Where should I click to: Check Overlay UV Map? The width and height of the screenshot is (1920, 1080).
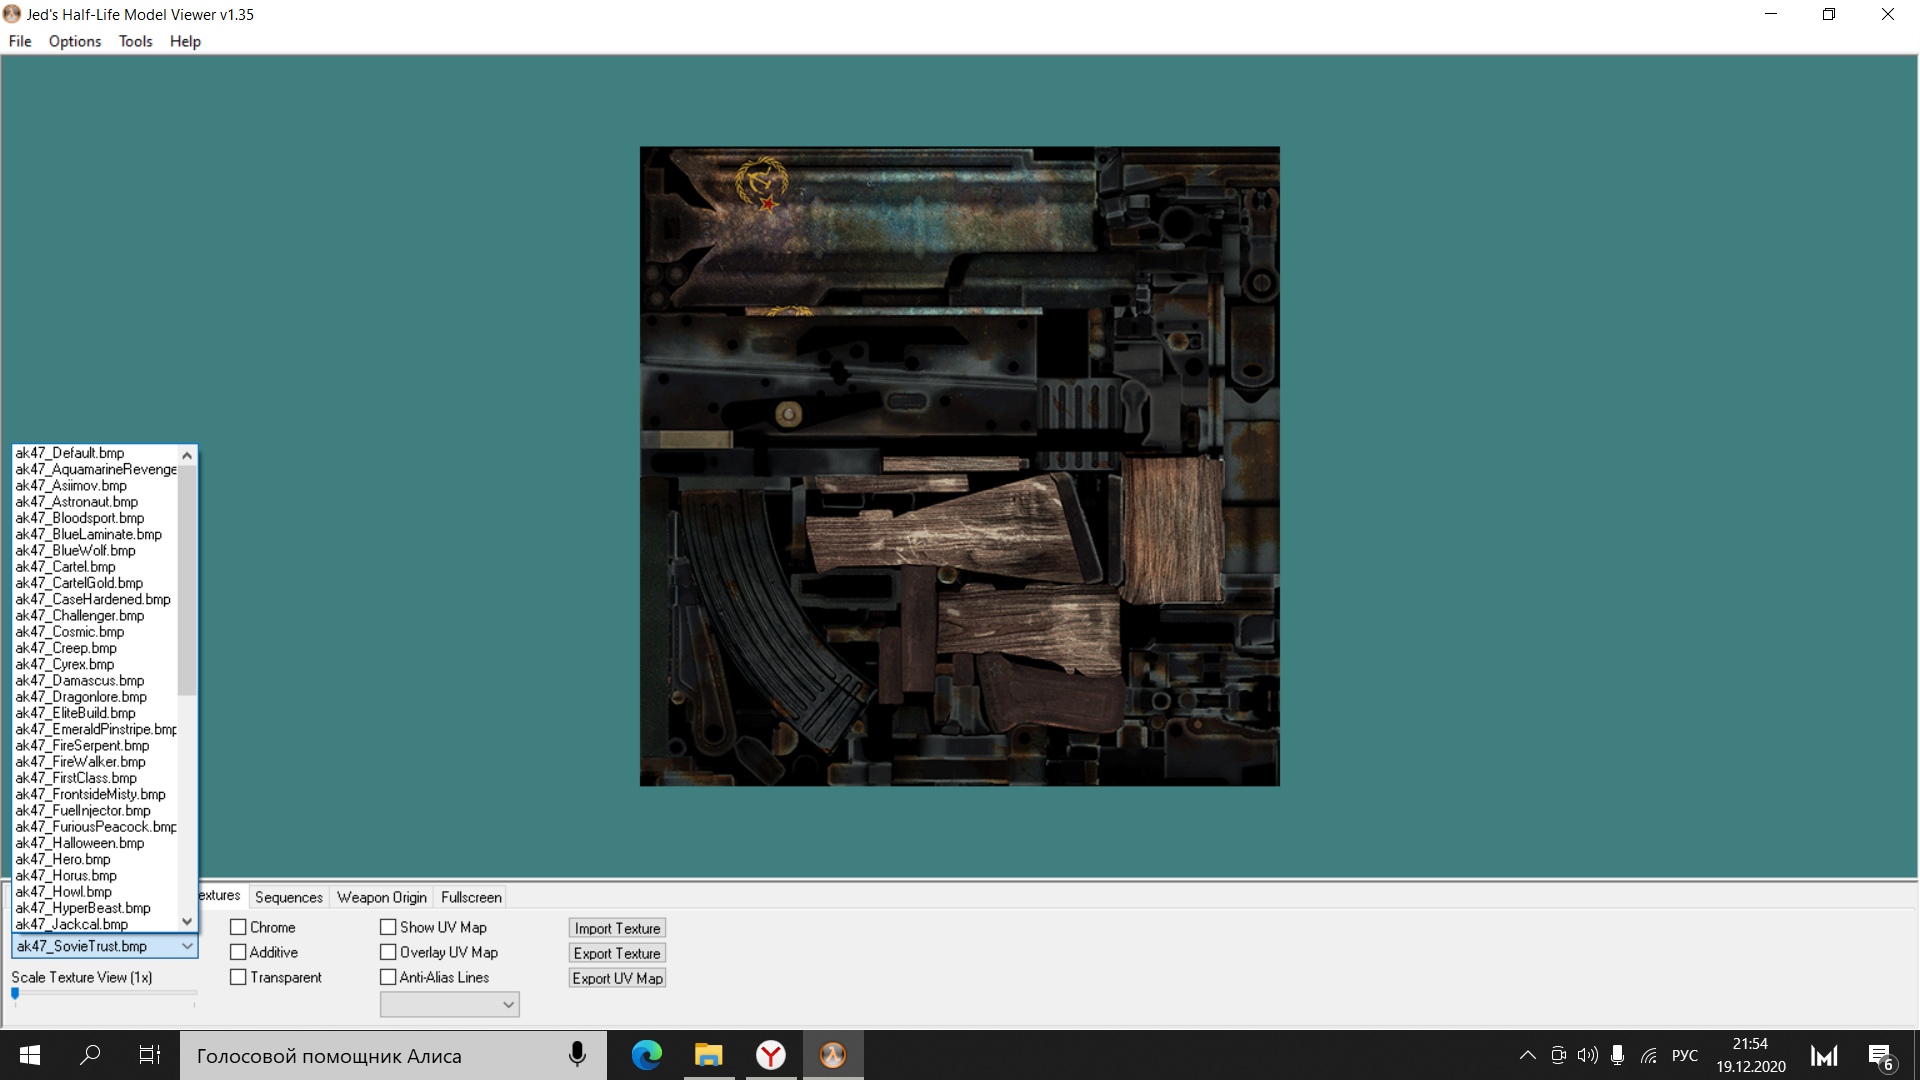click(388, 952)
